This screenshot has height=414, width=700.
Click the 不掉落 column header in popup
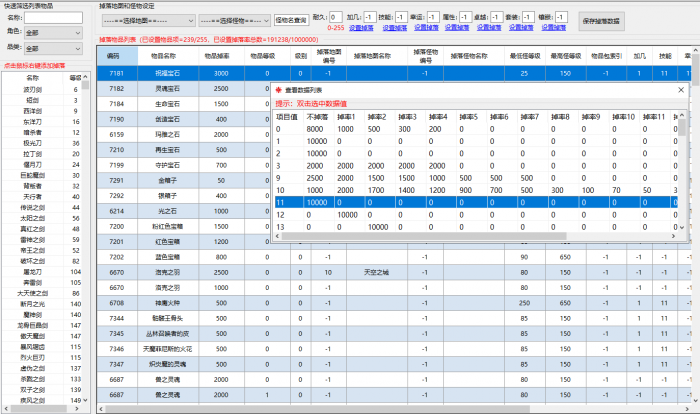coord(317,116)
